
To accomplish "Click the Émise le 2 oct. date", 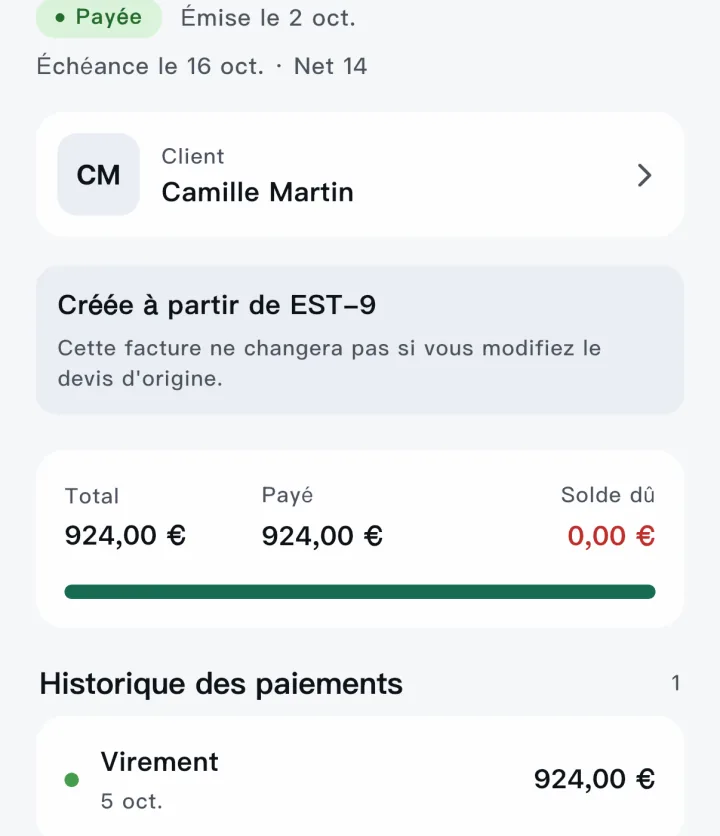I will click(x=268, y=18).
